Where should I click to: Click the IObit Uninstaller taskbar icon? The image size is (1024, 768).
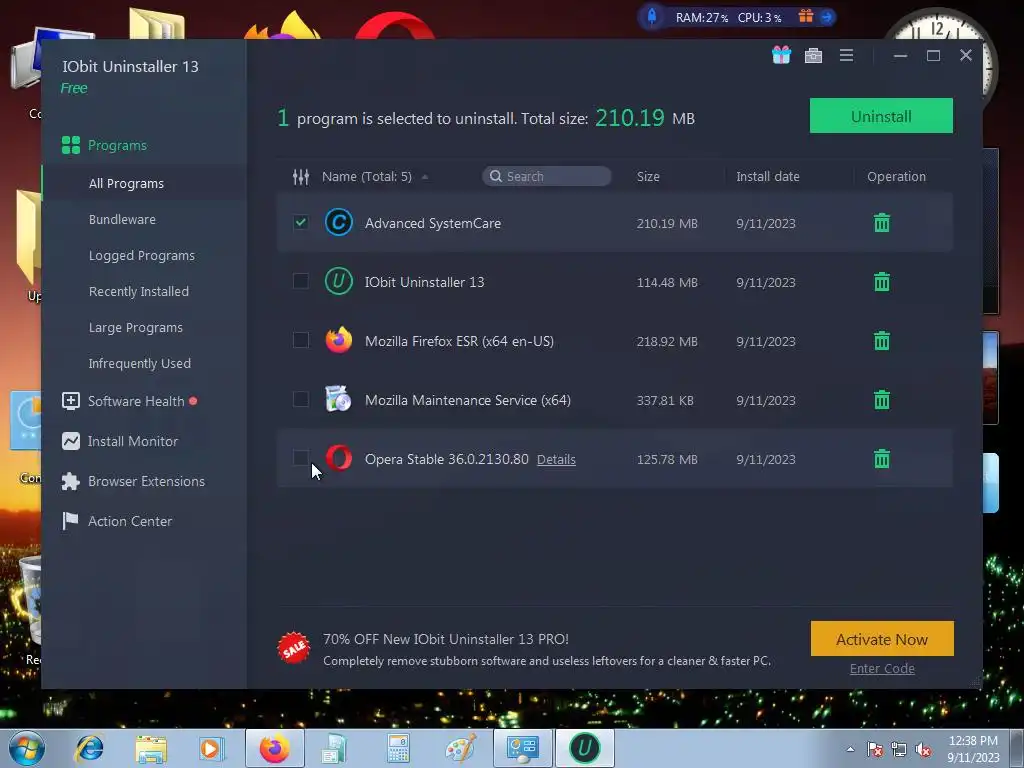coord(584,748)
